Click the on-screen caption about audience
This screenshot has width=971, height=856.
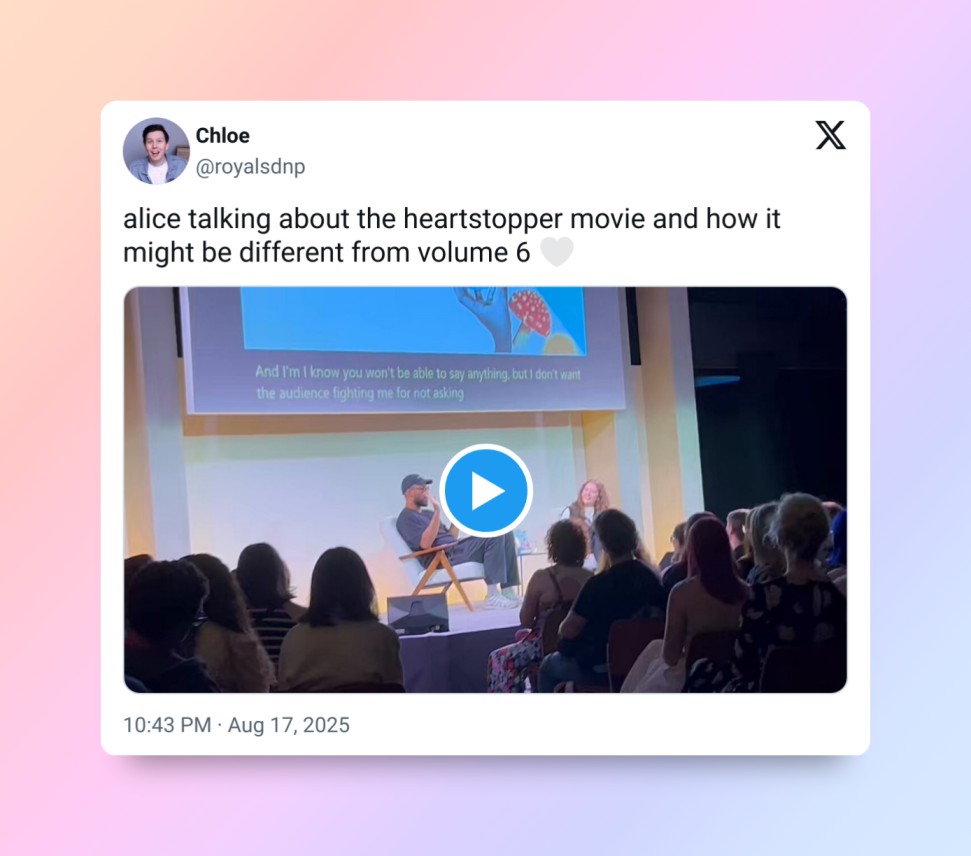click(418, 382)
